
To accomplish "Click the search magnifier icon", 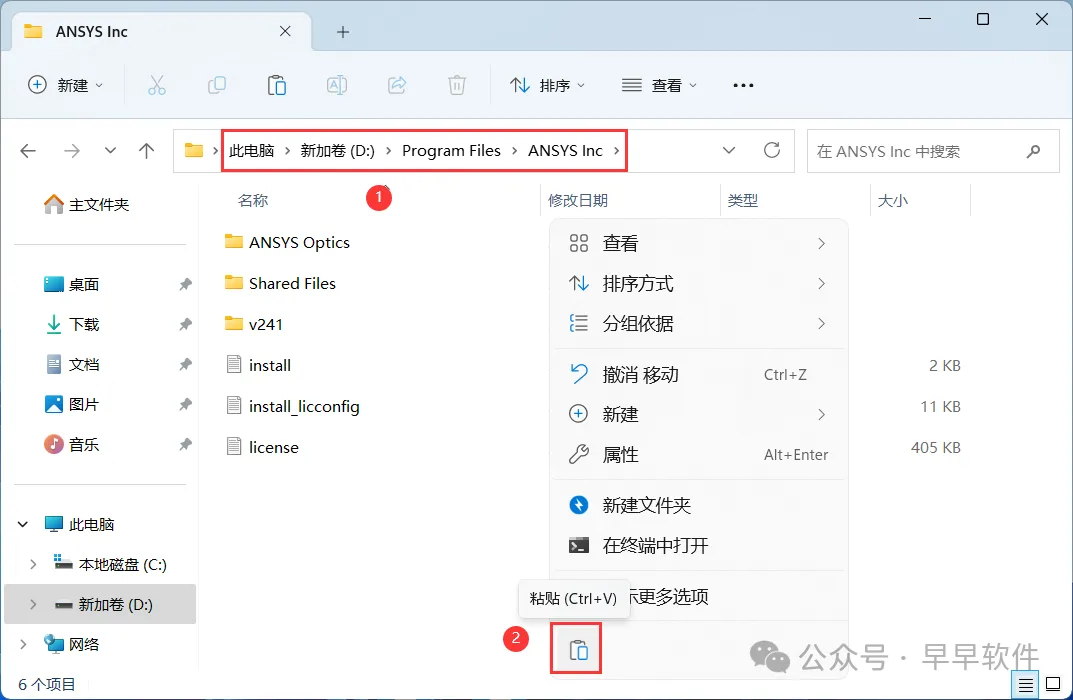I will tap(1033, 151).
